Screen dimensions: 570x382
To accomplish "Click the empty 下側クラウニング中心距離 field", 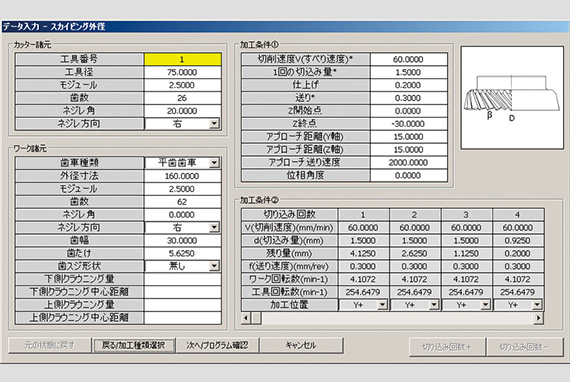I will (182, 292).
